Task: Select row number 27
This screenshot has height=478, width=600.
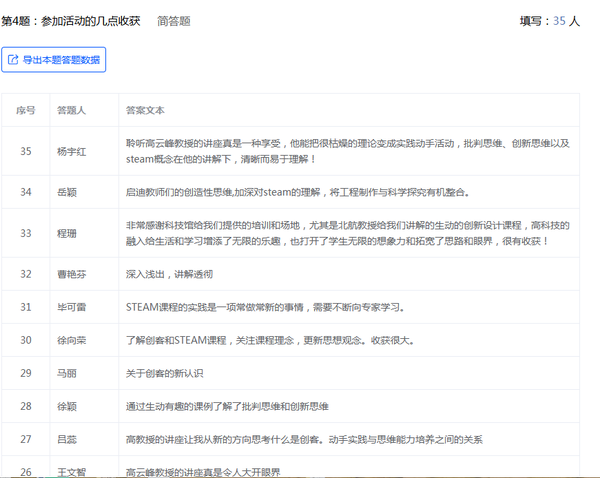Action: tap(26, 439)
